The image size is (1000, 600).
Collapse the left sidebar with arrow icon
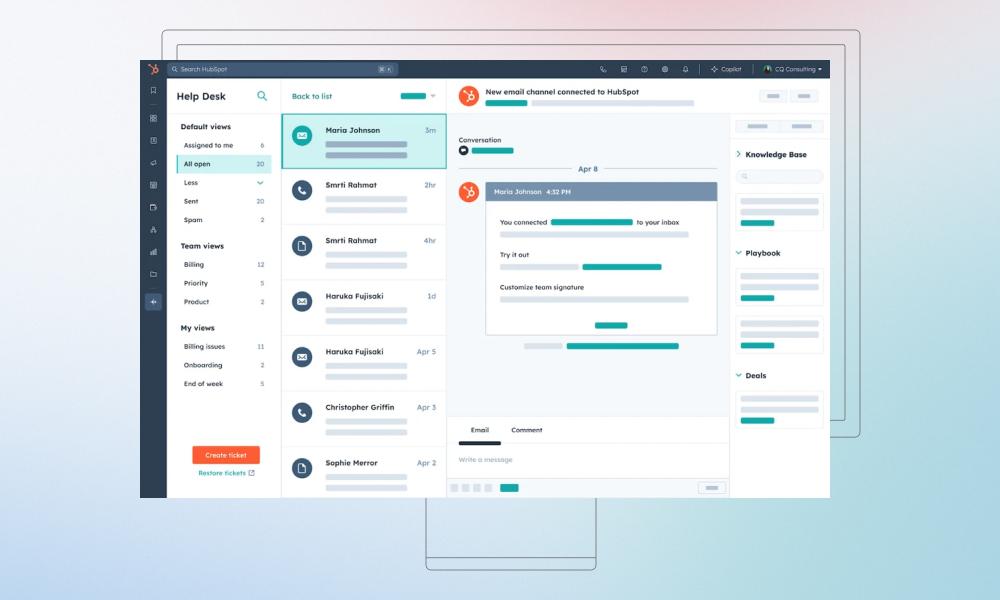pyautogui.click(x=152, y=300)
